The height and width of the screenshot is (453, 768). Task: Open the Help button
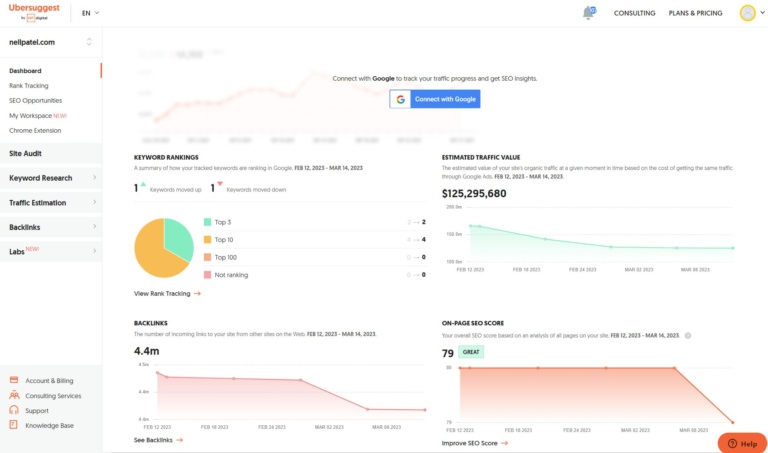[x=742, y=443]
